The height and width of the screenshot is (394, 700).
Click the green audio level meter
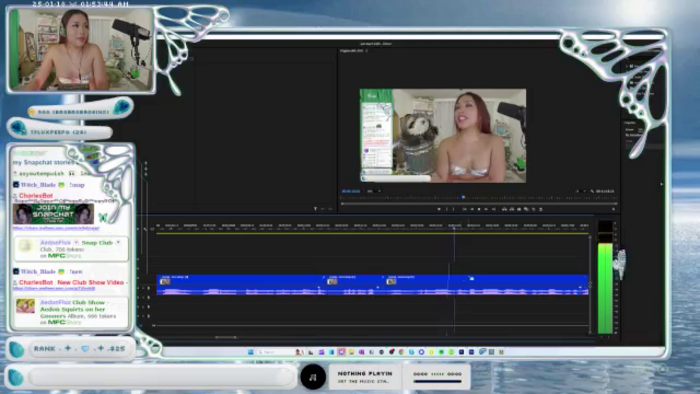pyautogui.click(x=605, y=288)
